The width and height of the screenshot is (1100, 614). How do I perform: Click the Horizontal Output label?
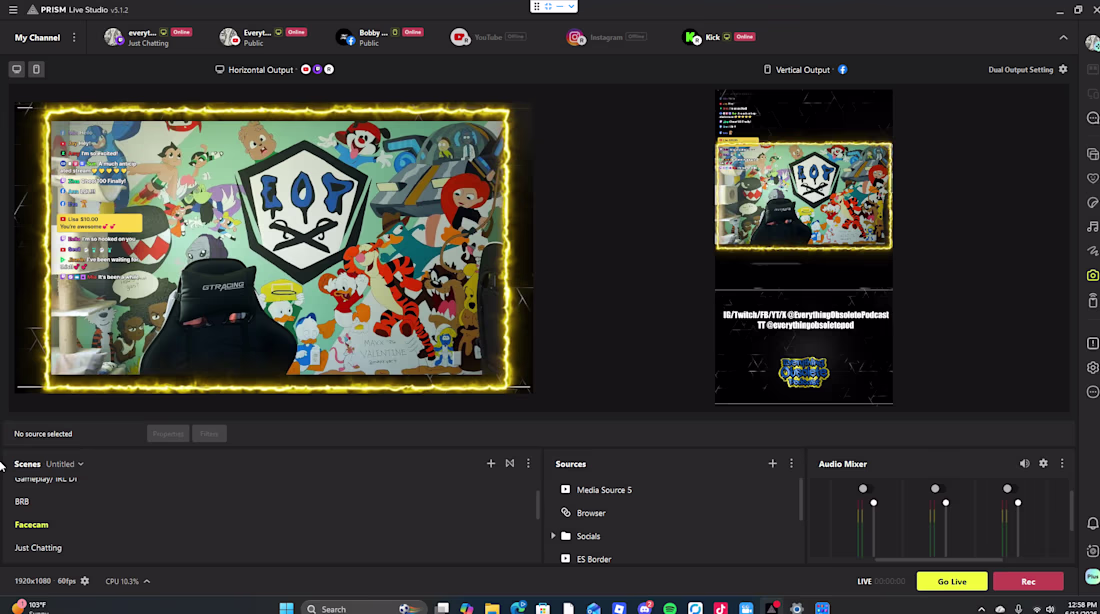260,69
